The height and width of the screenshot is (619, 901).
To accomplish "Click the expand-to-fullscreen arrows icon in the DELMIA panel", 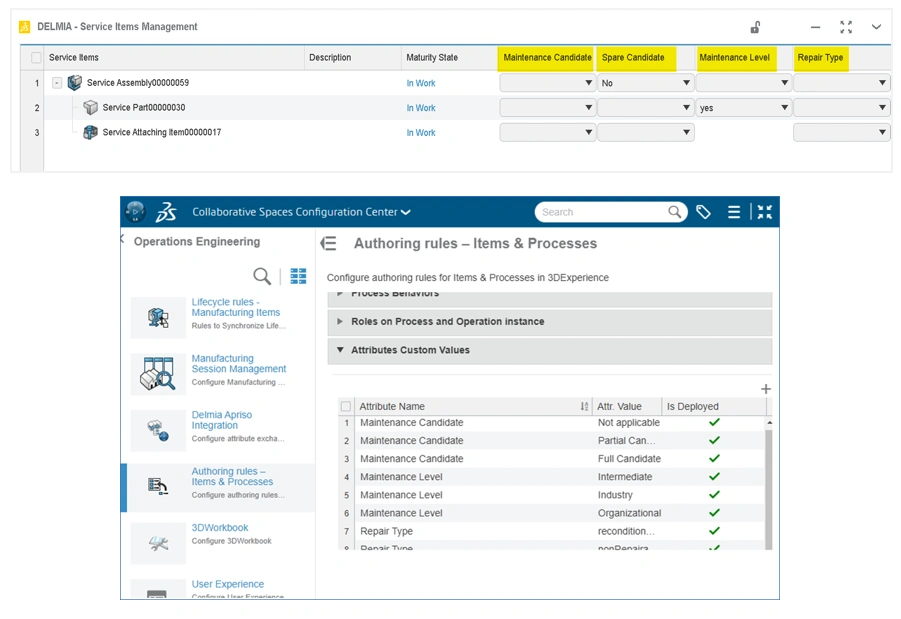I will coord(846,27).
